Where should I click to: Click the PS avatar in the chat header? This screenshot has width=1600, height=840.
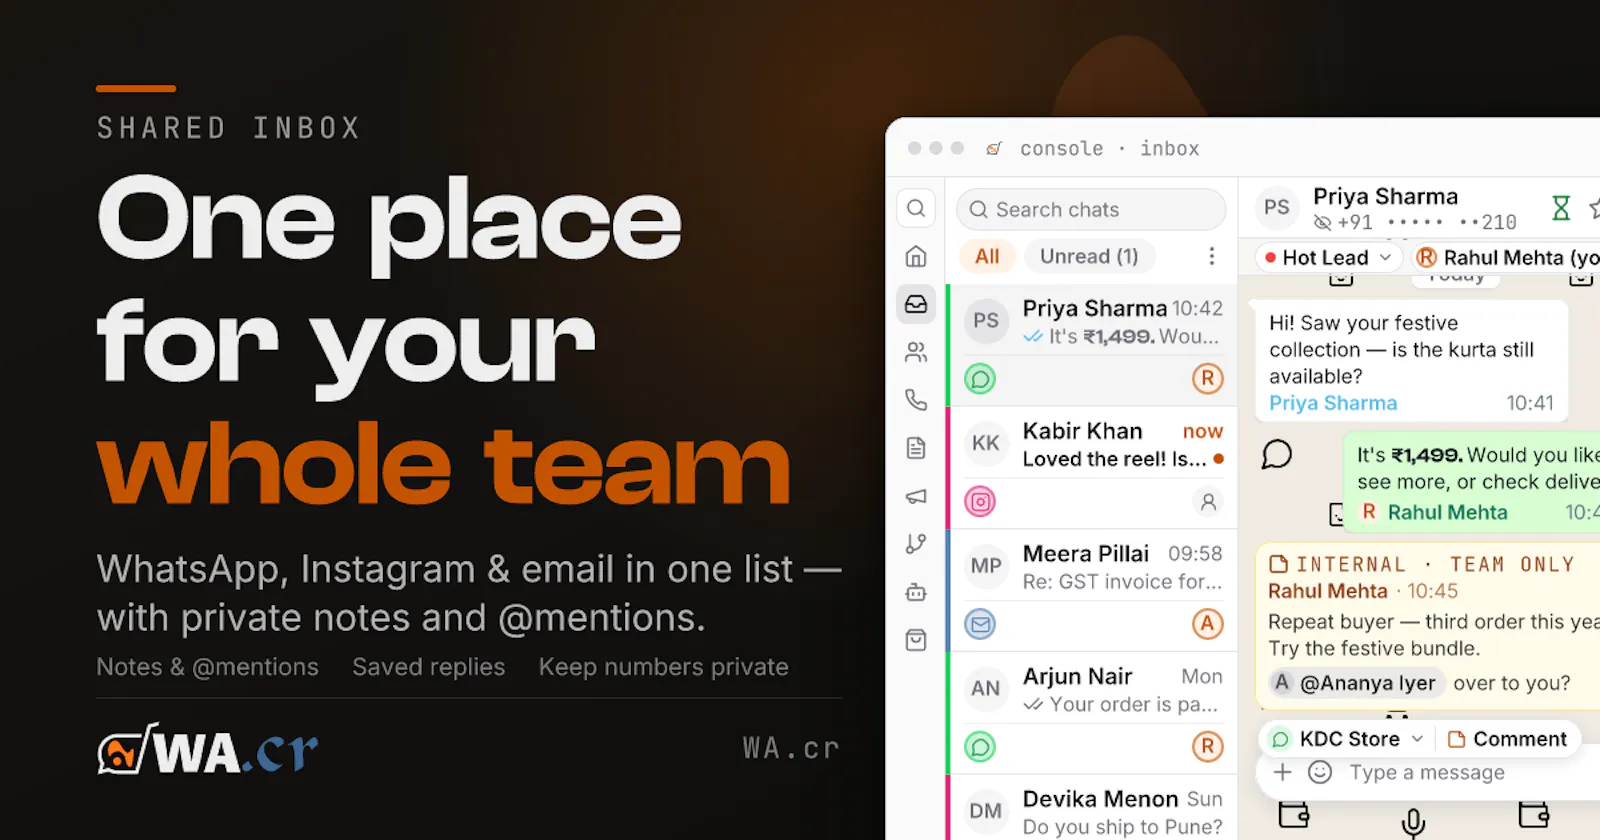1277,207
